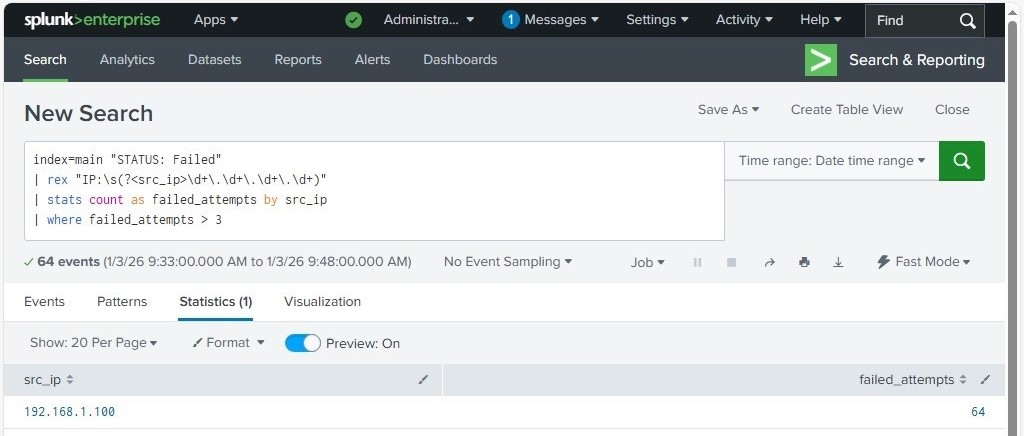The height and width of the screenshot is (436, 1024).
Task: Open the Format options dropdown
Action: 228,343
